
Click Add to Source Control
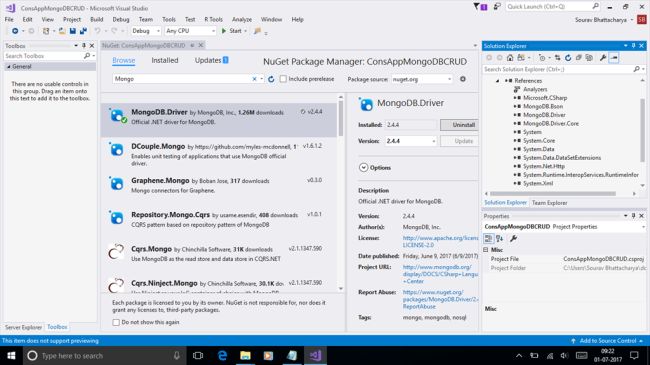point(607,341)
